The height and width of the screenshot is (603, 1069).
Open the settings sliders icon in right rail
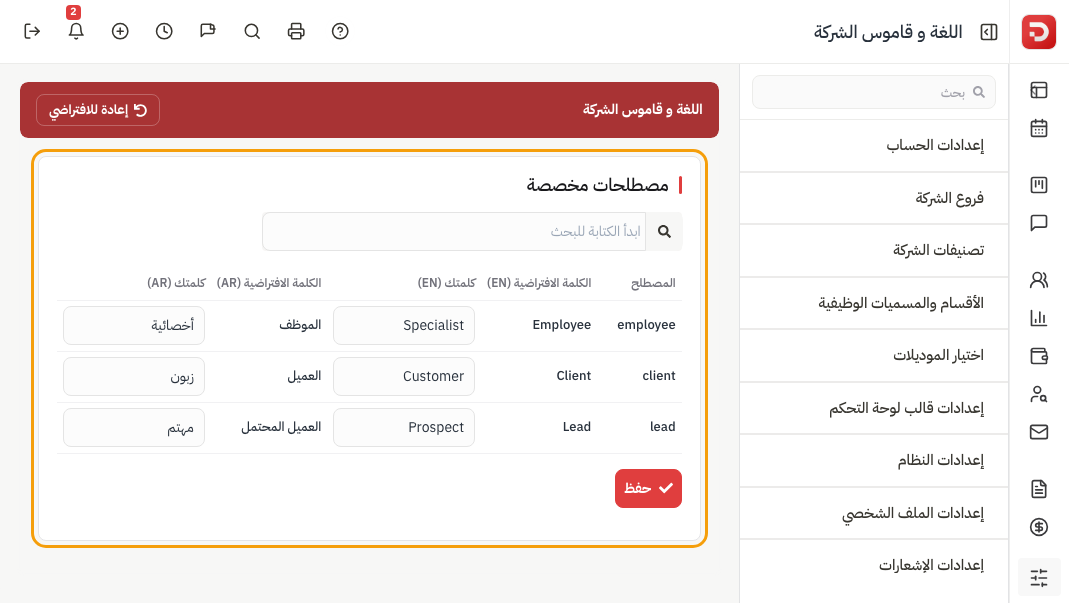[x=1038, y=578]
